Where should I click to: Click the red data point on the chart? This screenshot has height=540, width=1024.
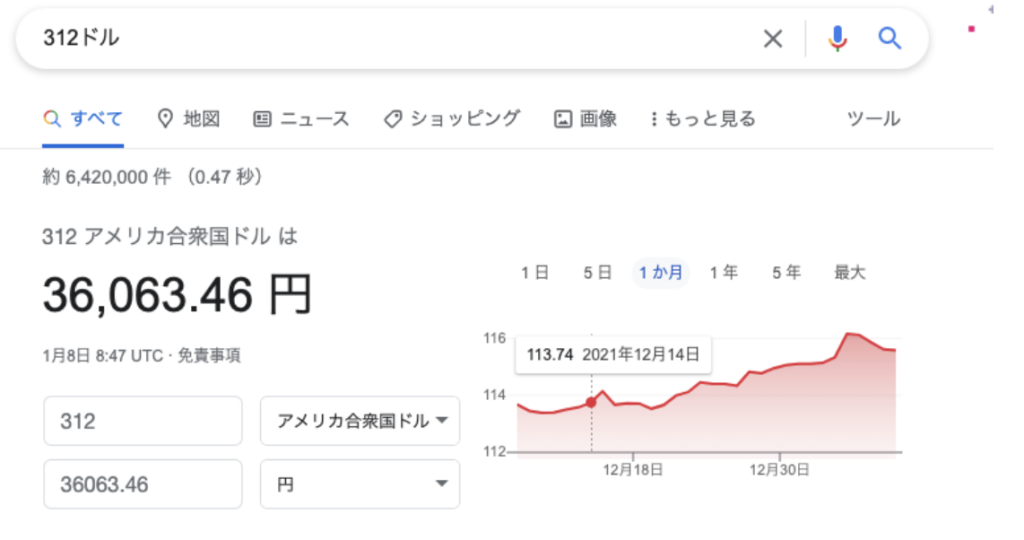591,402
